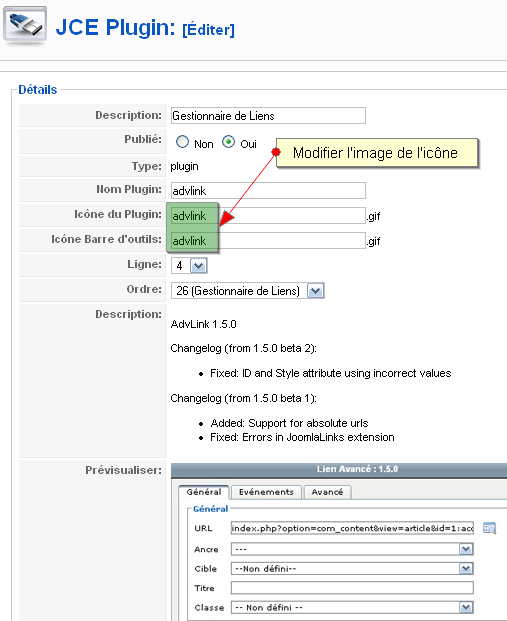Screen dimensions: 507x621
Task: Open the Ligne dropdown showing 4
Action: [189, 265]
